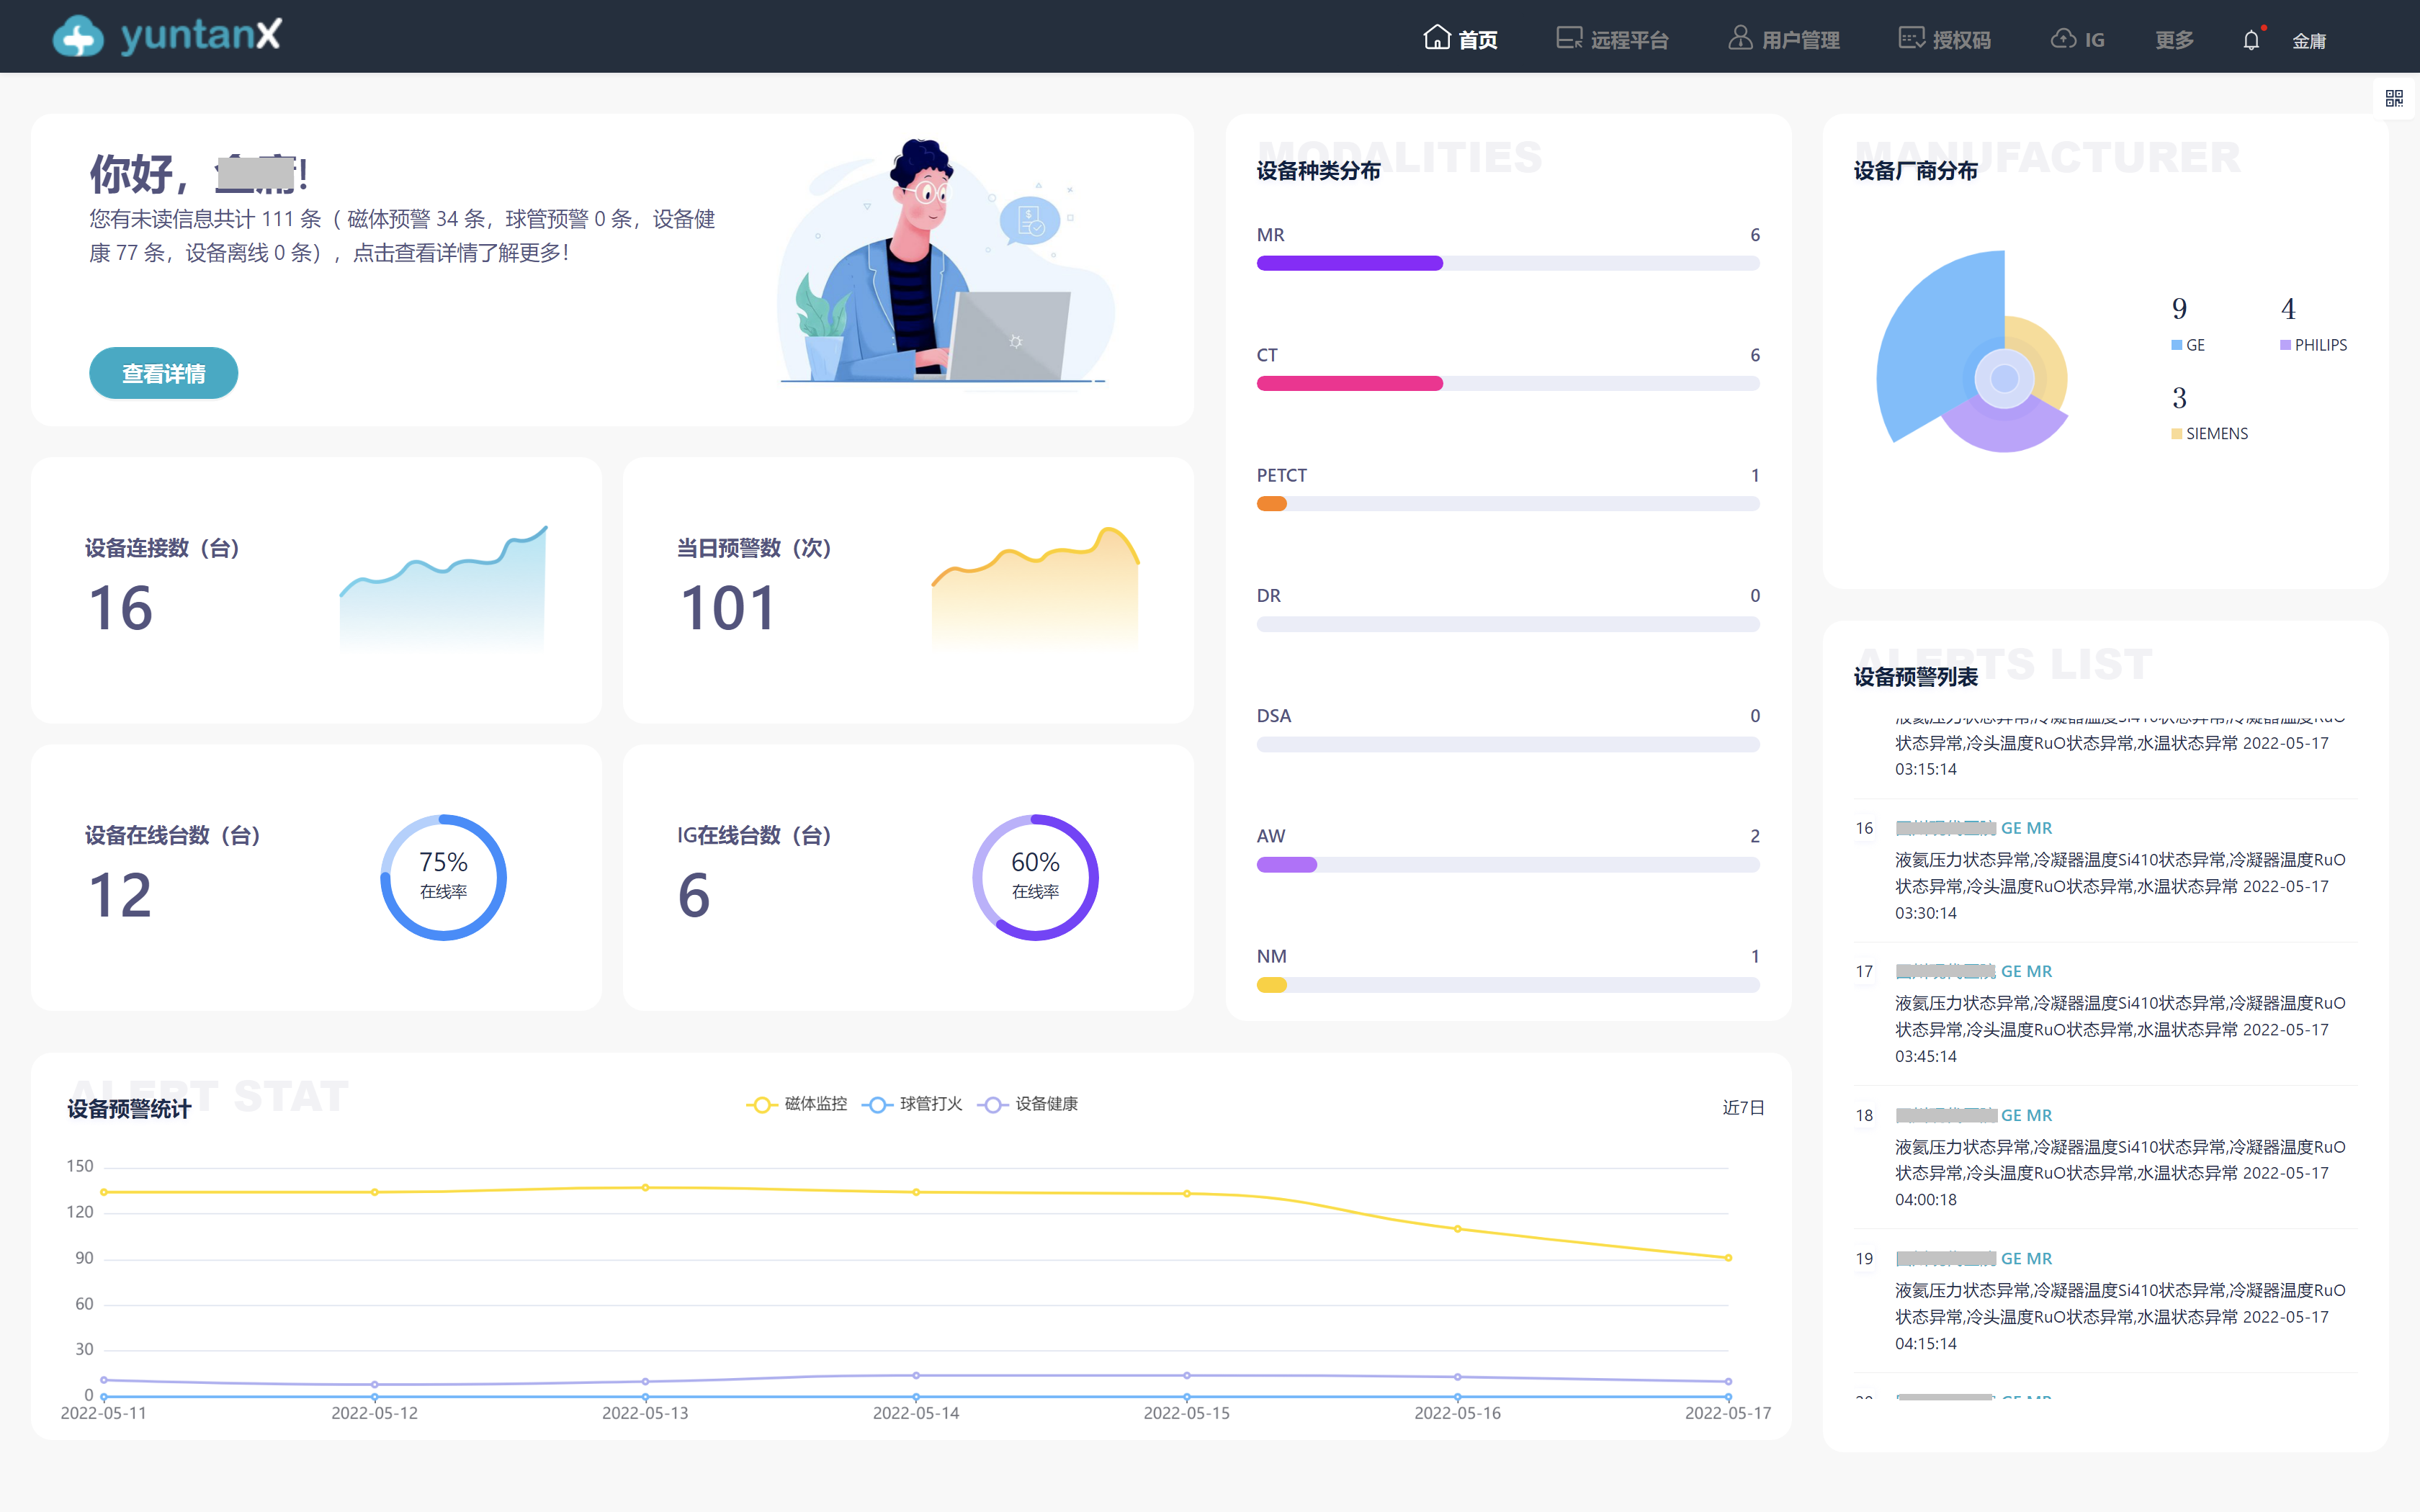Open the QR code icon at right edge
This screenshot has height=1512, width=2420.
[x=2394, y=98]
